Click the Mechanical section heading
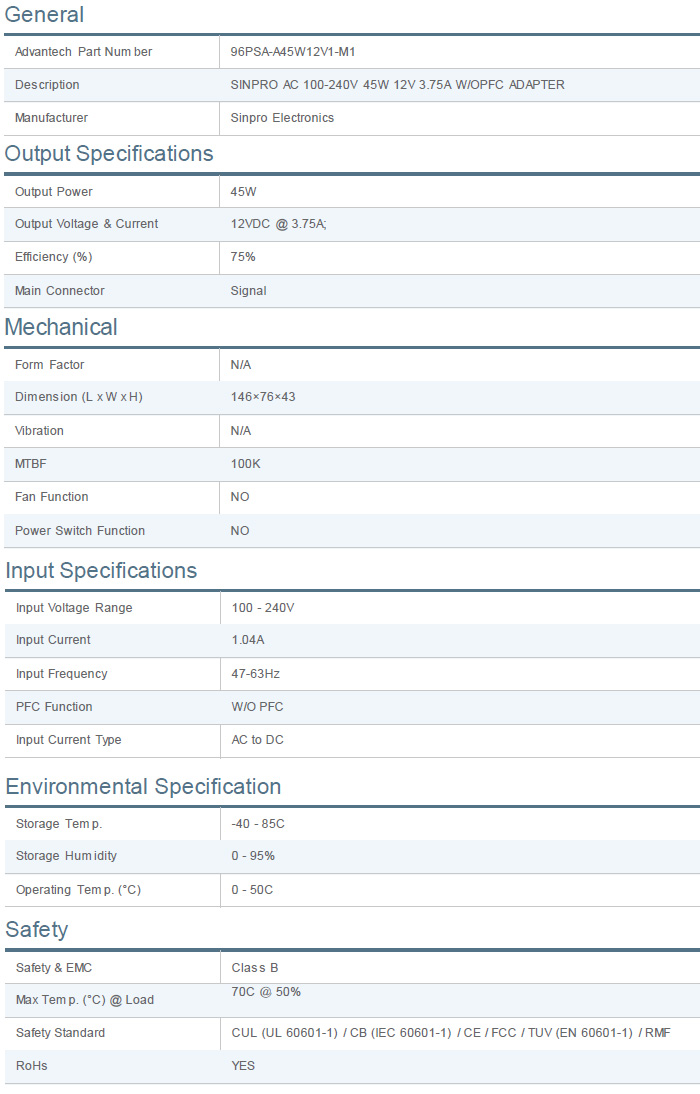This screenshot has height=1094, width=700. click(x=61, y=328)
